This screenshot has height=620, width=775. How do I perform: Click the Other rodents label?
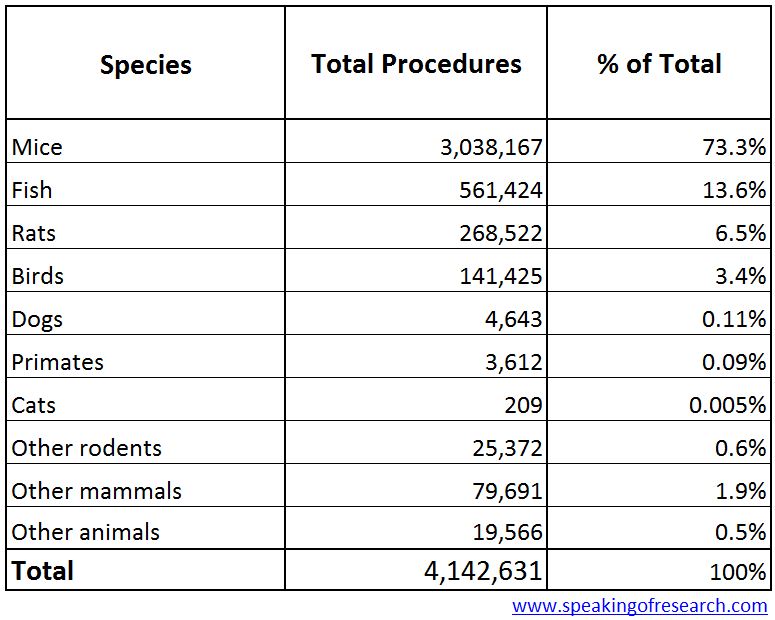(86, 448)
